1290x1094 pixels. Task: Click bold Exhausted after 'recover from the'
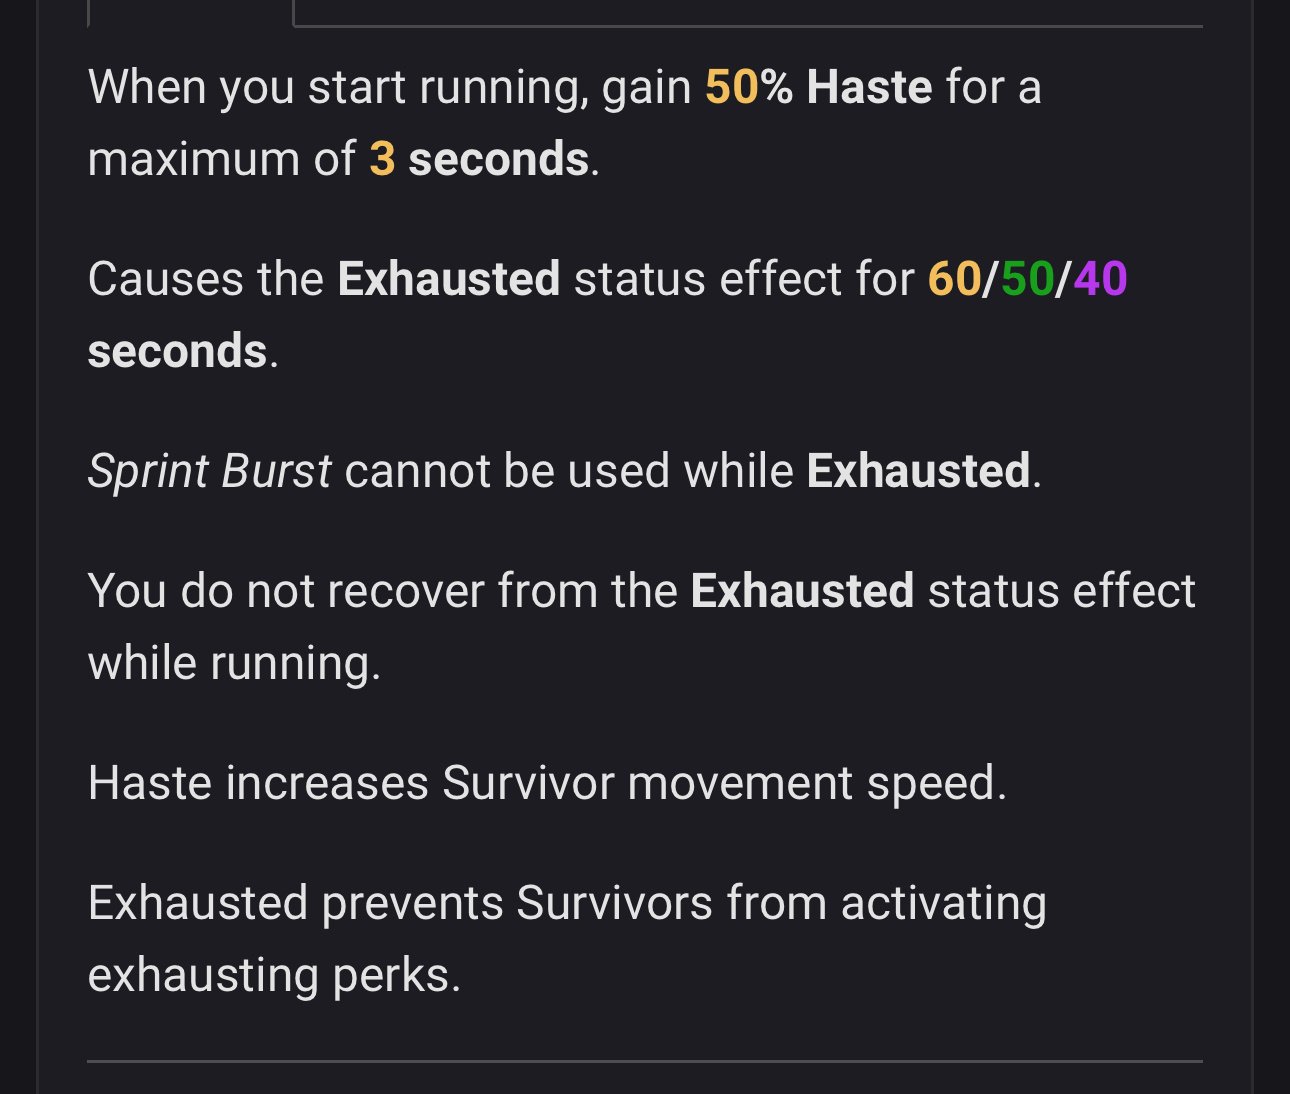click(x=802, y=591)
